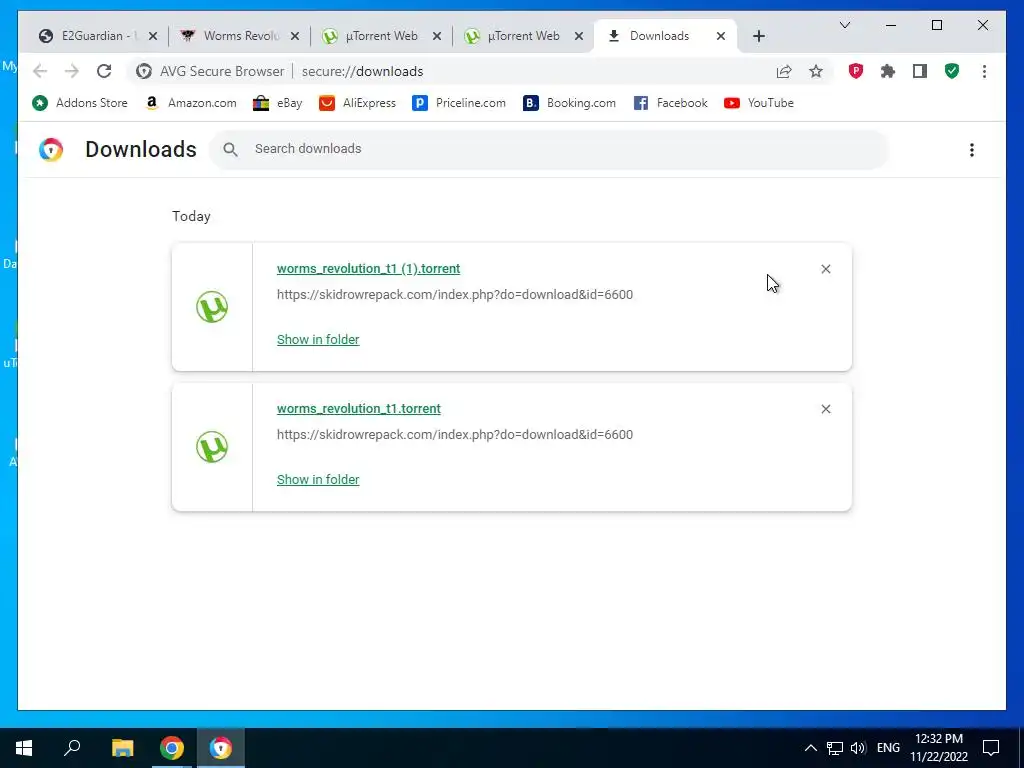Click the source URL under worms_revolution_t1 (1).torrent
Viewport: 1024px width, 768px height.
click(455, 295)
